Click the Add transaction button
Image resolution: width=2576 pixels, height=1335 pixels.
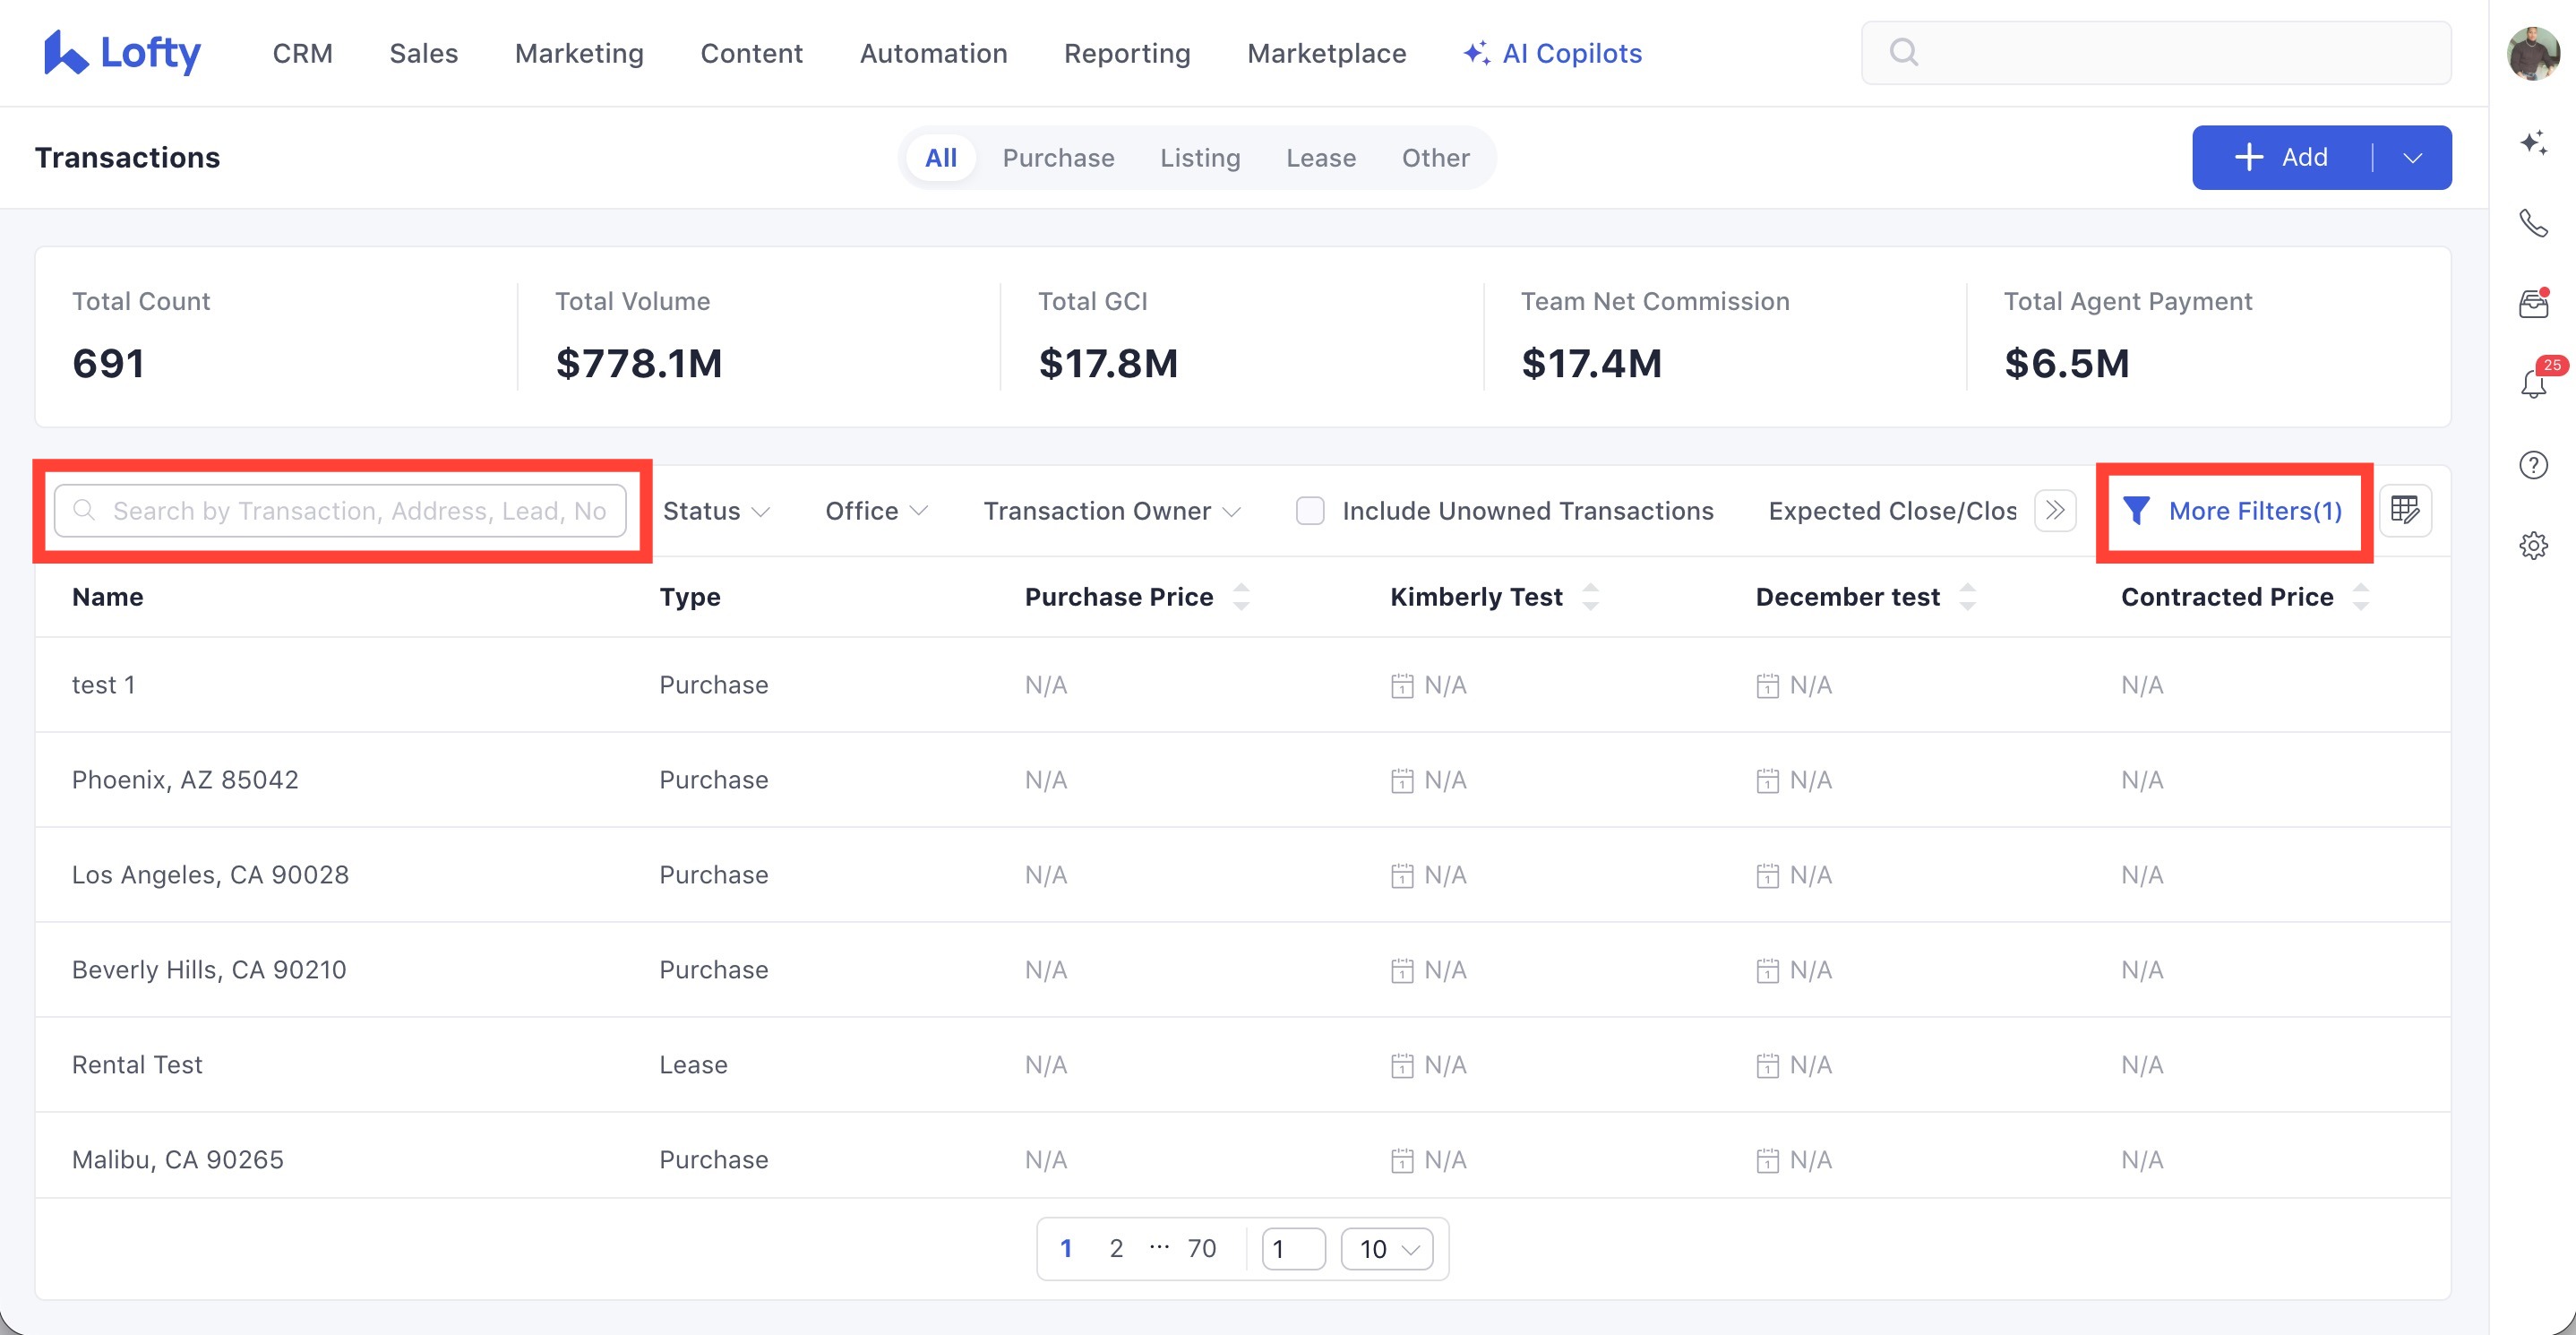tap(2281, 158)
